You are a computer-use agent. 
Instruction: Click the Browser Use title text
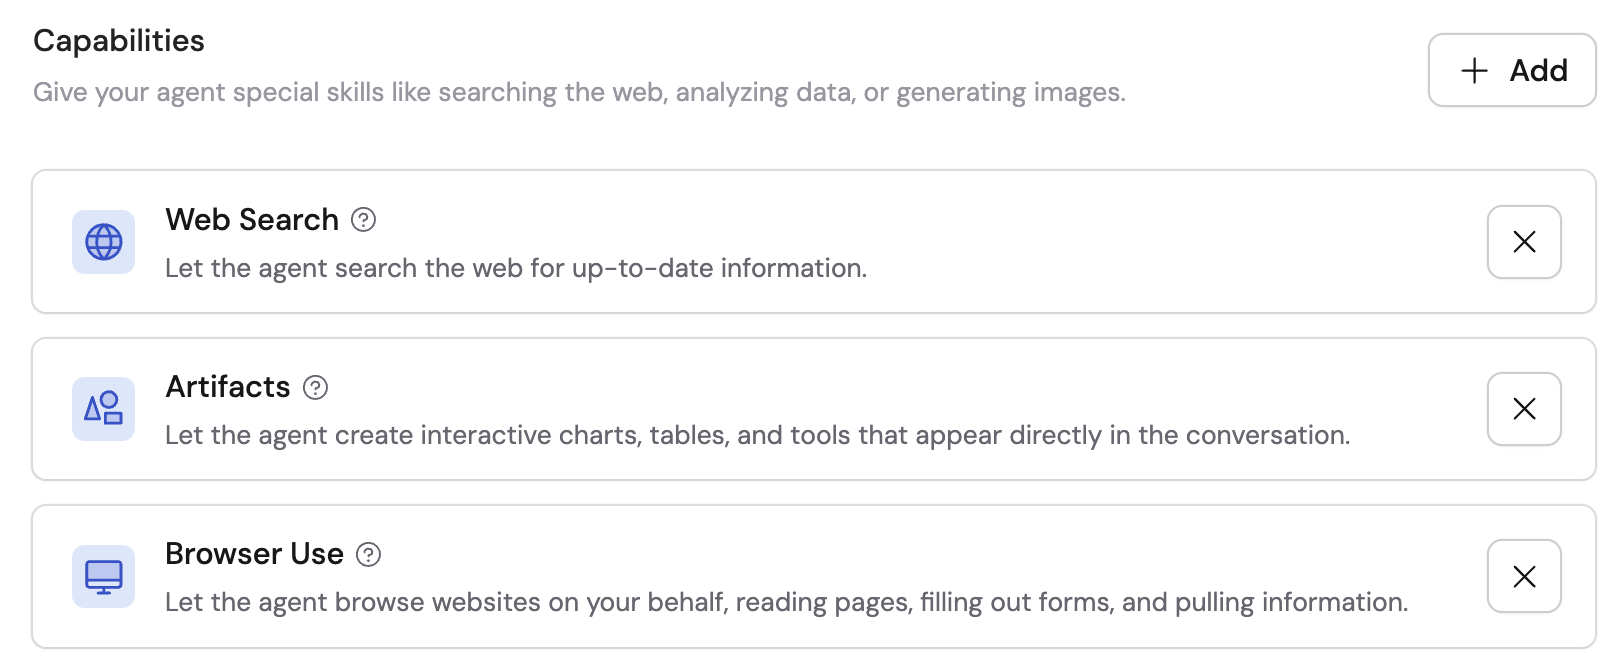pyautogui.click(x=255, y=555)
